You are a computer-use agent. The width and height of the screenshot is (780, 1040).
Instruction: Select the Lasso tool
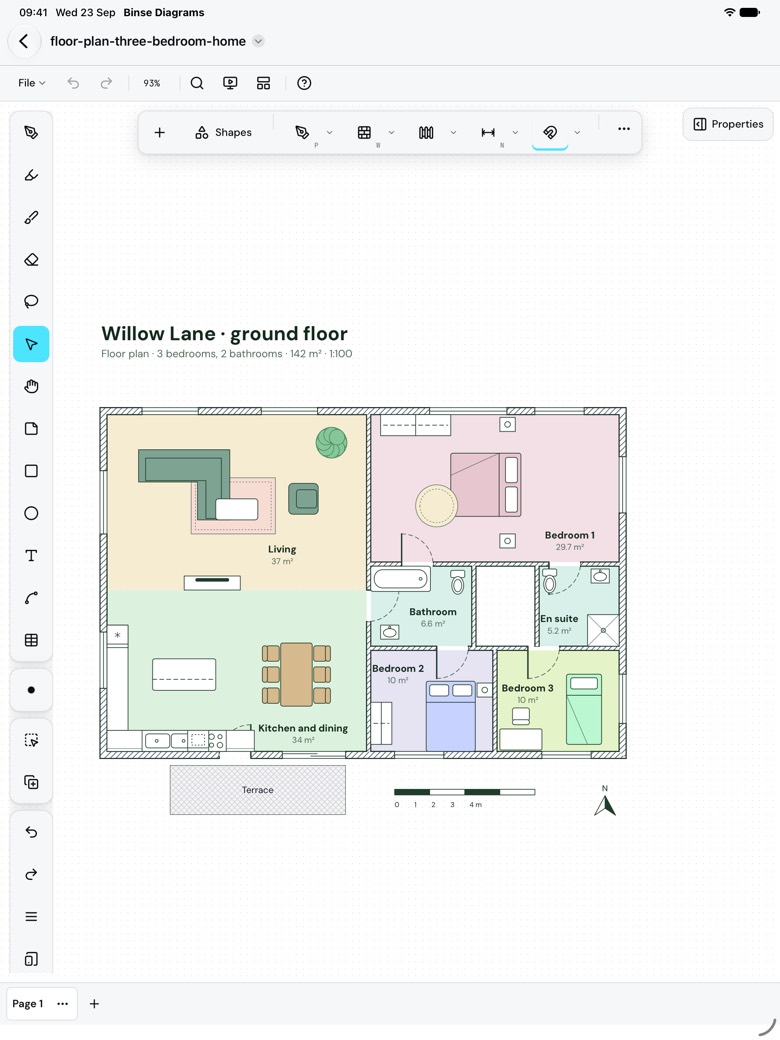pos(31,302)
